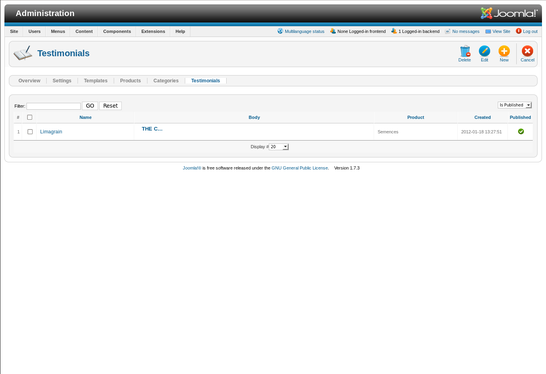
Task: Open the Content menu
Action: [84, 31]
